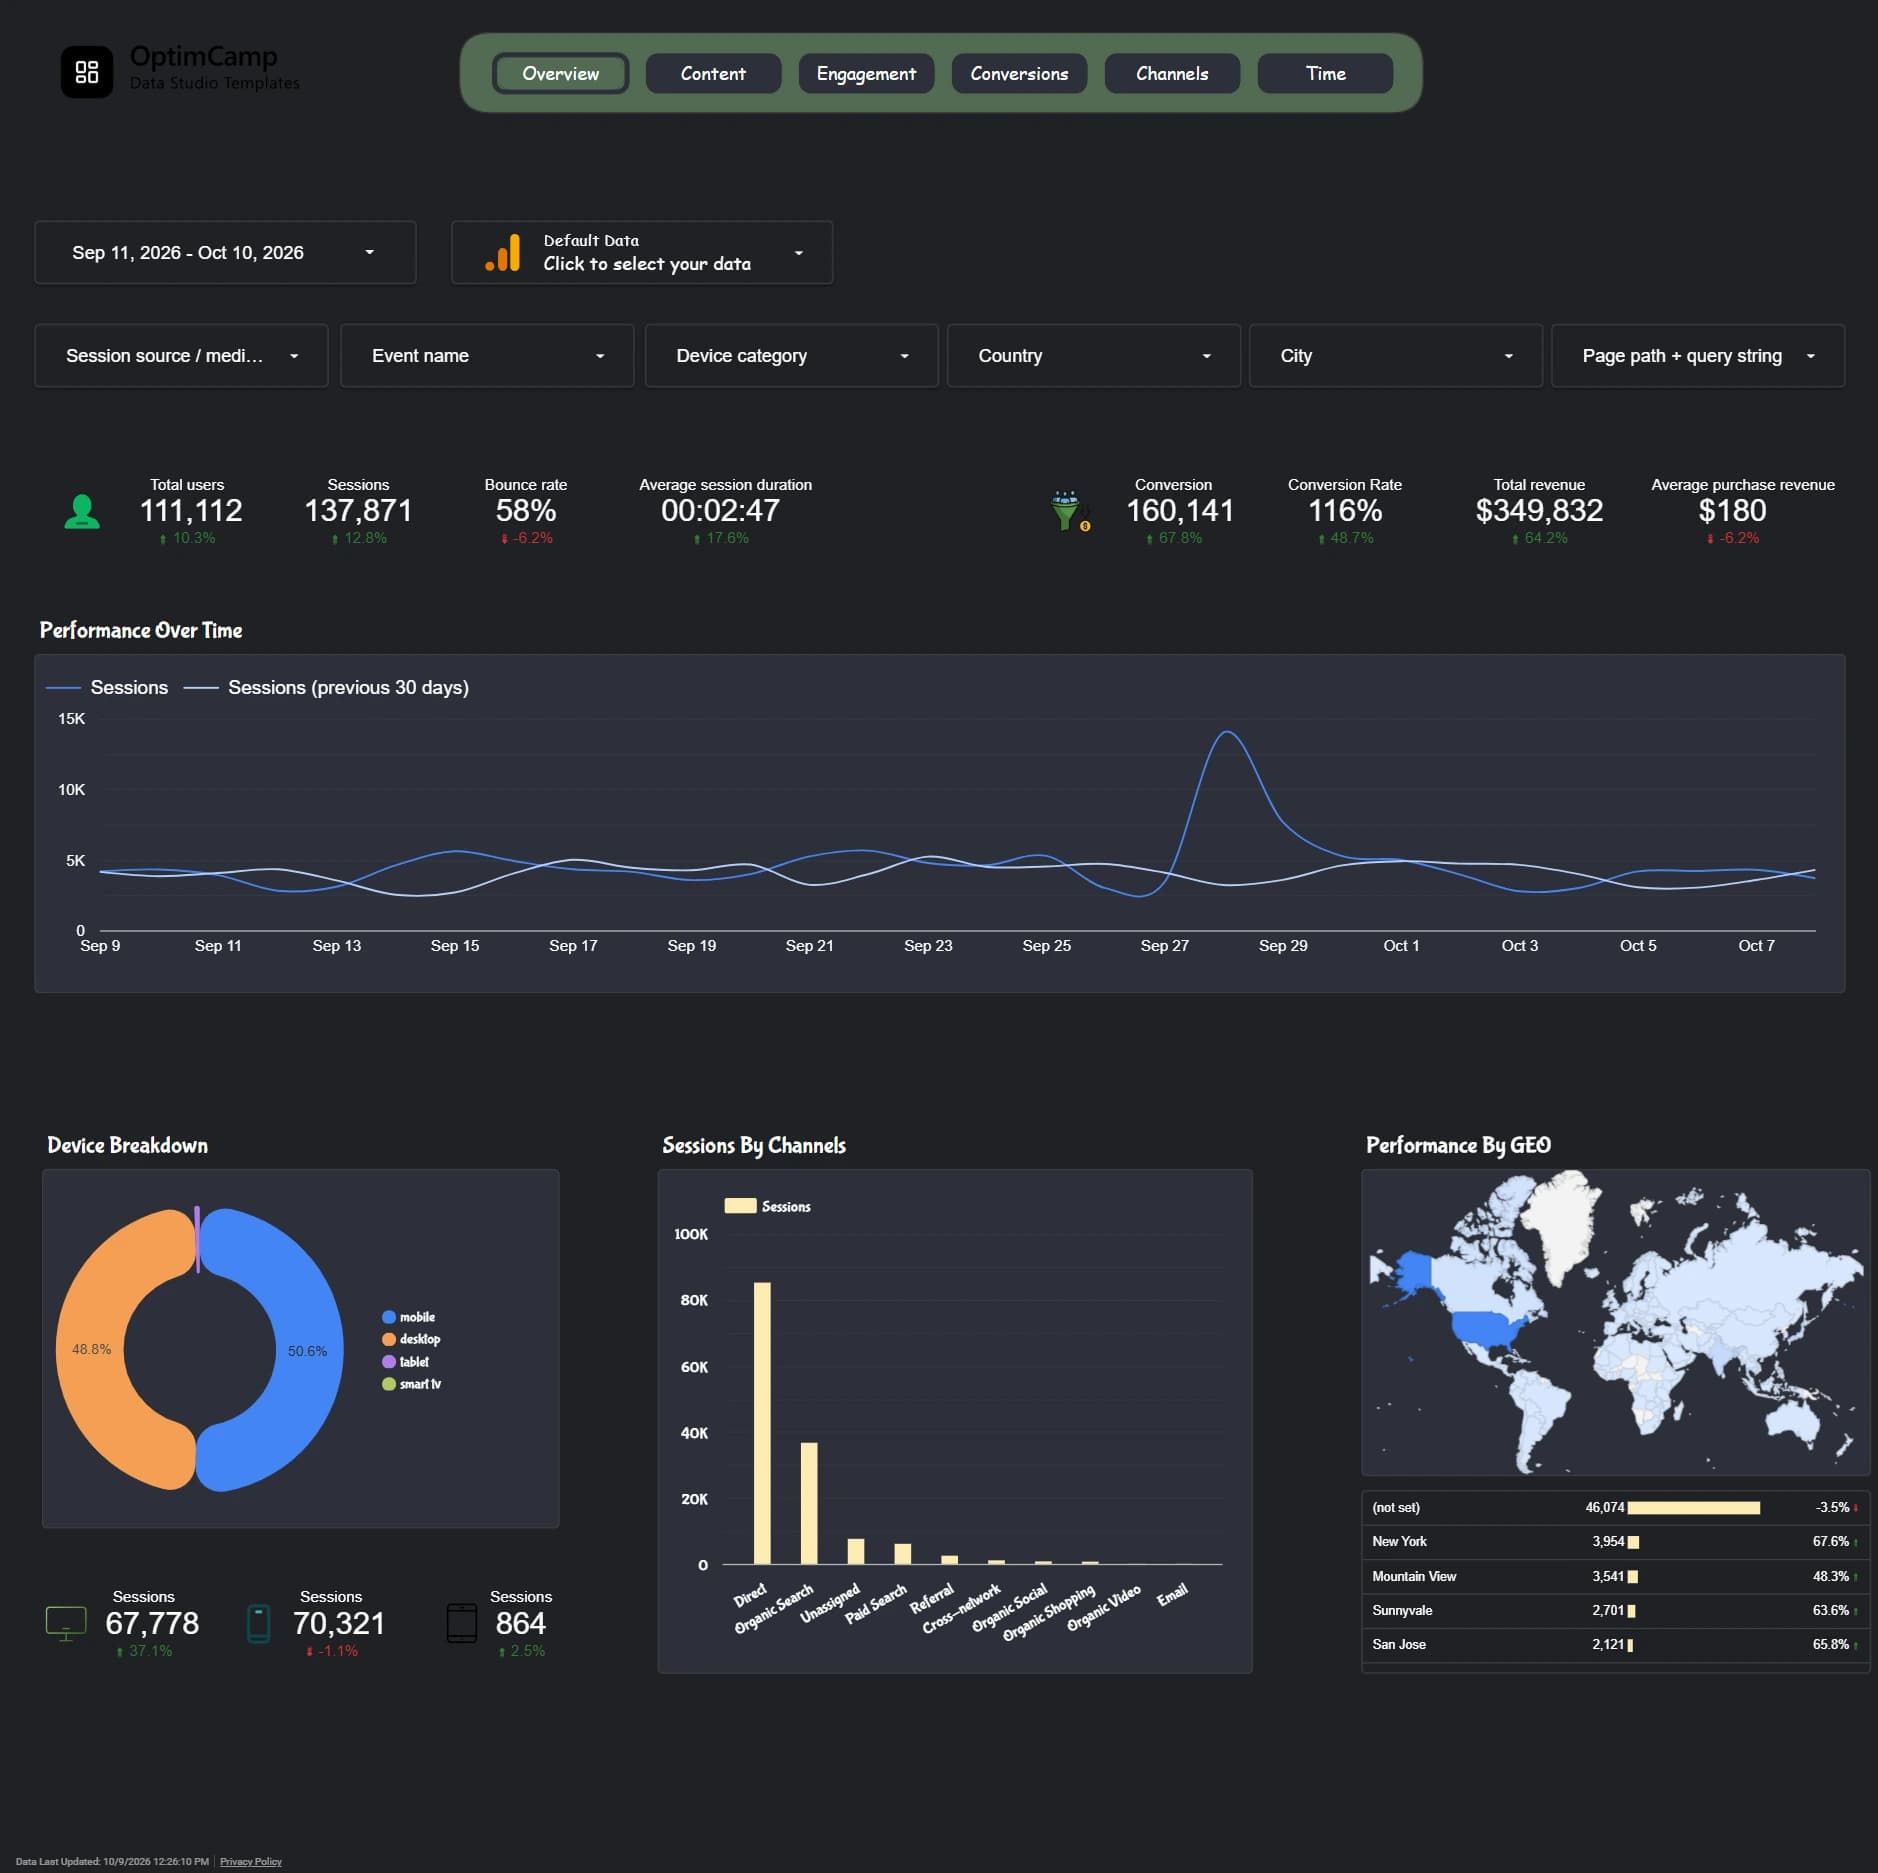This screenshot has height=1873, width=1878.
Task: Click the desktop legend dot
Action: click(389, 1339)
